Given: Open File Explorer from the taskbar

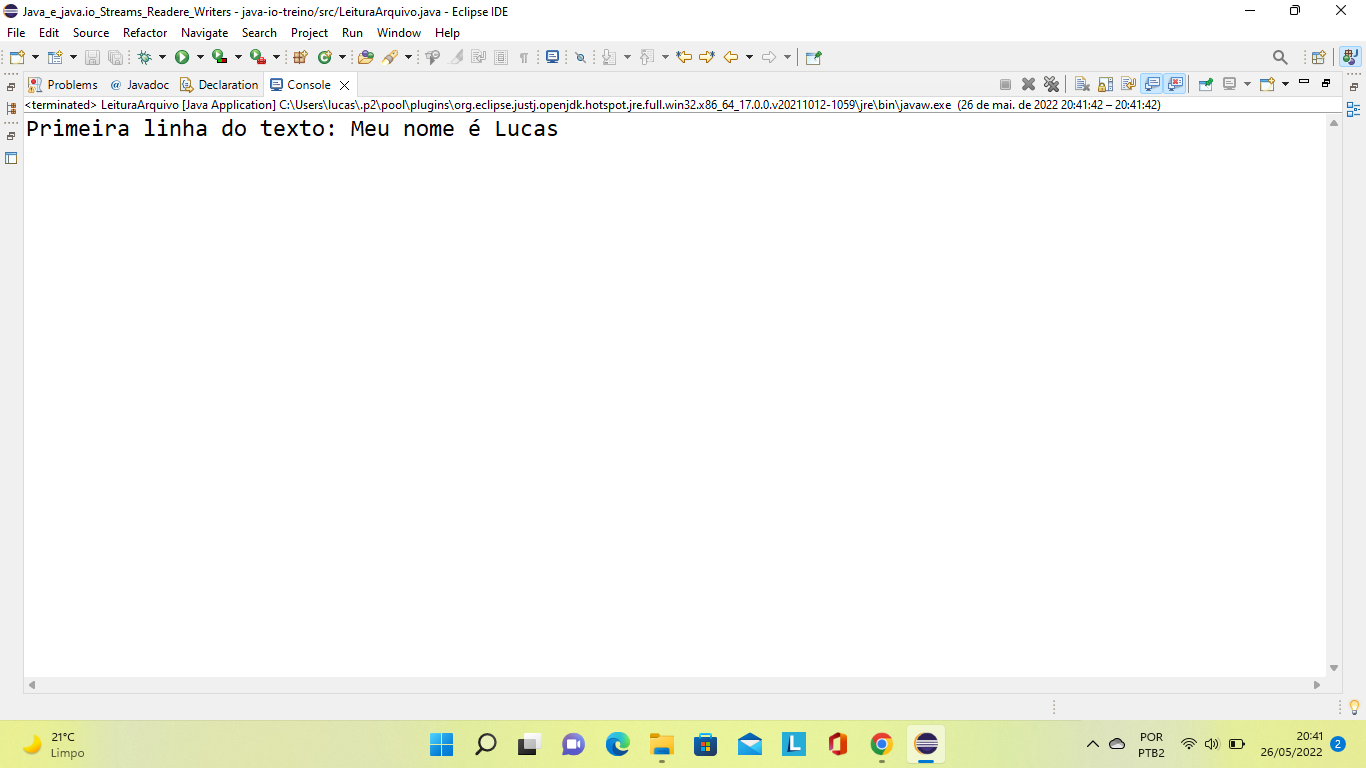Looking at the screenshot, I should tap(661, 744).
